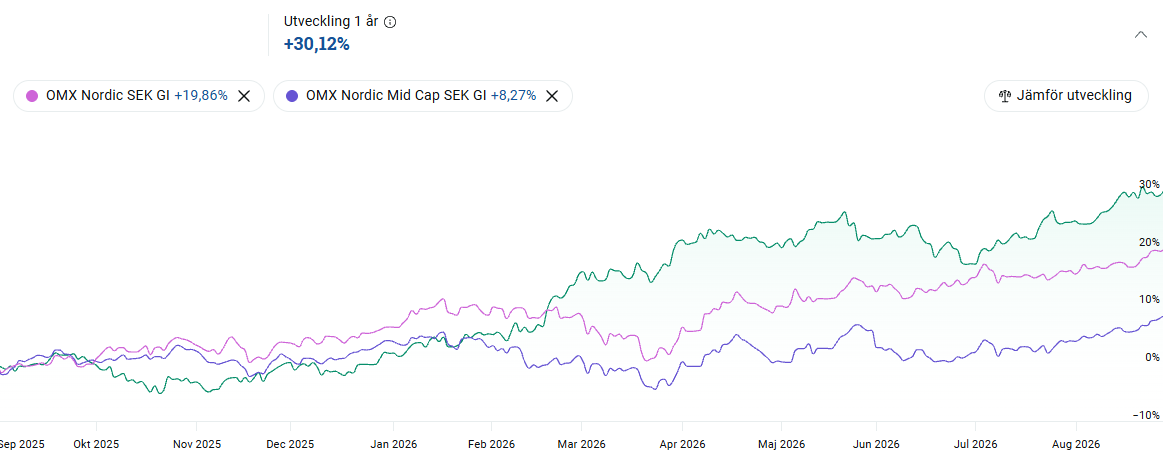Screen dimensions: 1163x453
Task: Click the 30% label on the y-axis
Action: click(1150, 184)
